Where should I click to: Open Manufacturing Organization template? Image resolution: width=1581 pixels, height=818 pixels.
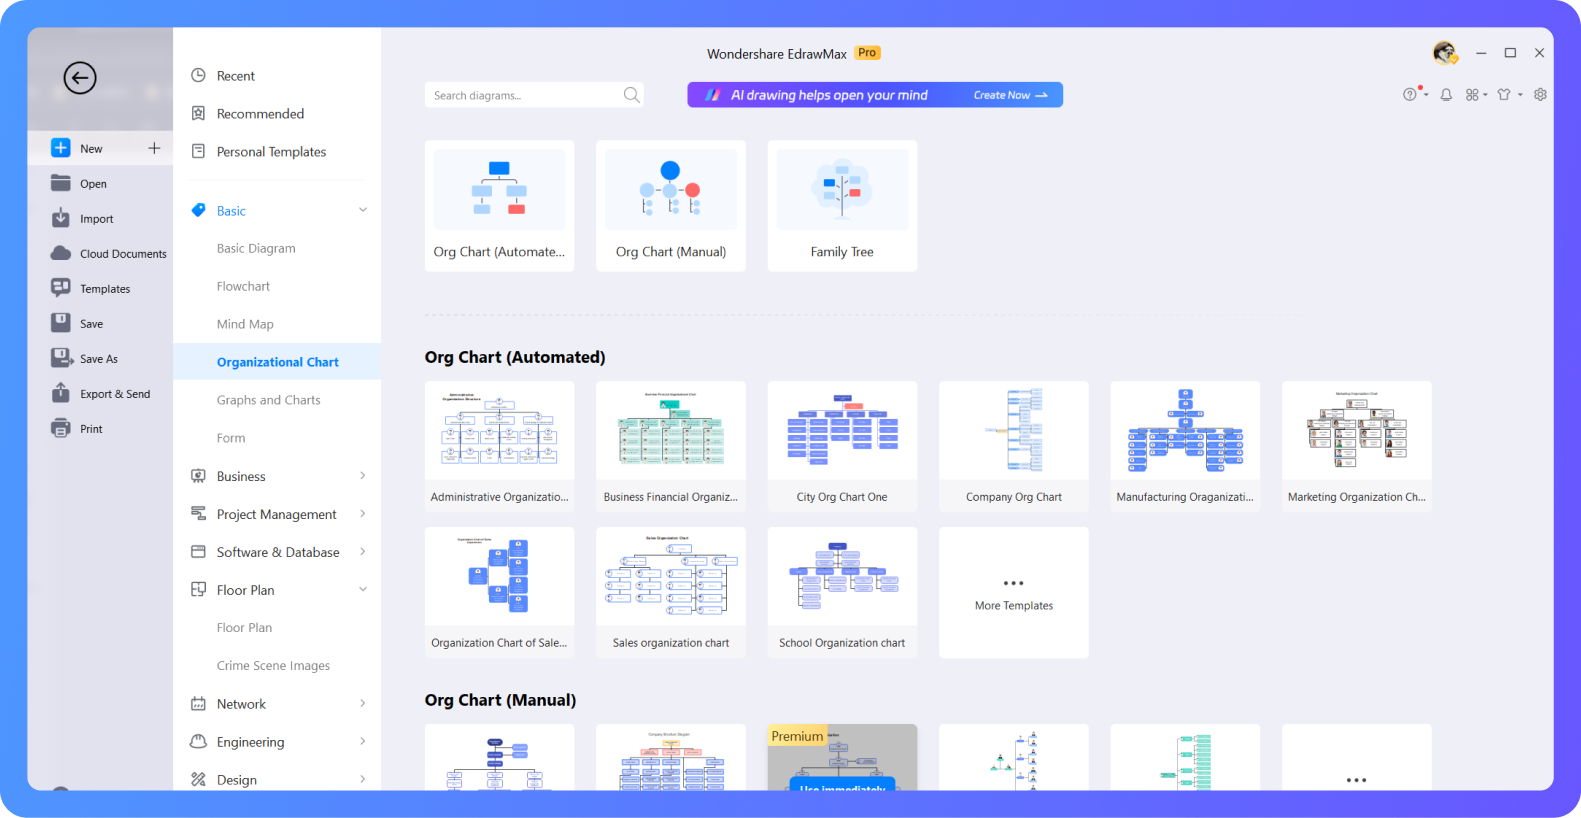1185,446
